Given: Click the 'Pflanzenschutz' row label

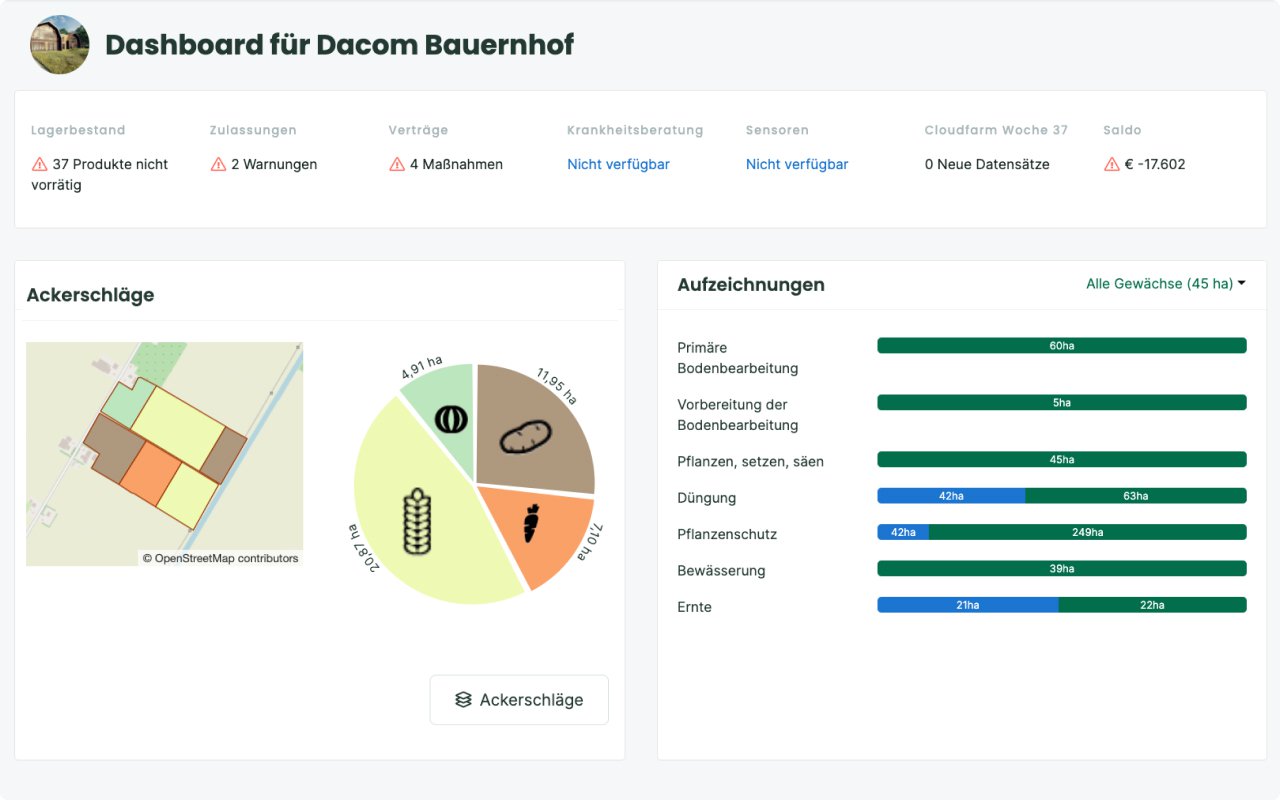Looking at the screenshot, I should 727,534.
